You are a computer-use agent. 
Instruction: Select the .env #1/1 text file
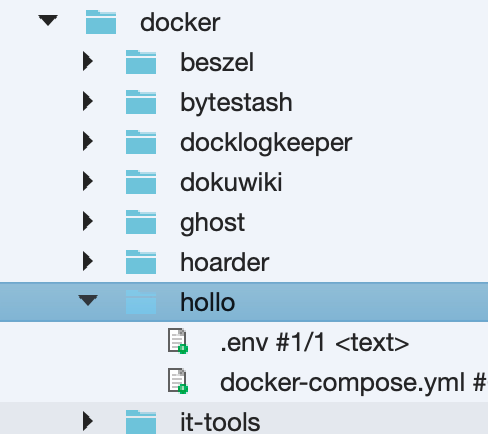pyautogui.click(x=314, y=343)
